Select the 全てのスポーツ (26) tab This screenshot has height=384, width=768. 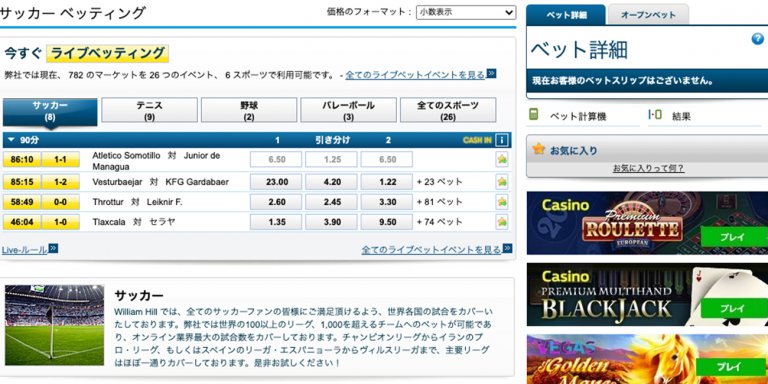[x=448, y=110]
